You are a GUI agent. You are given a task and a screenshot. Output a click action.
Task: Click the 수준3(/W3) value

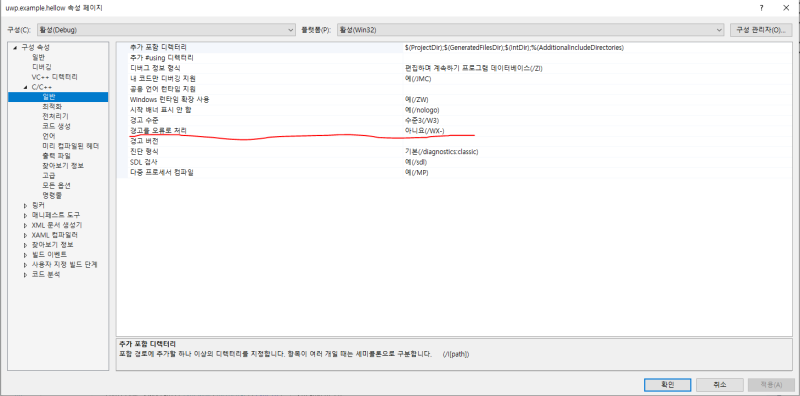(x=421, y=120)
